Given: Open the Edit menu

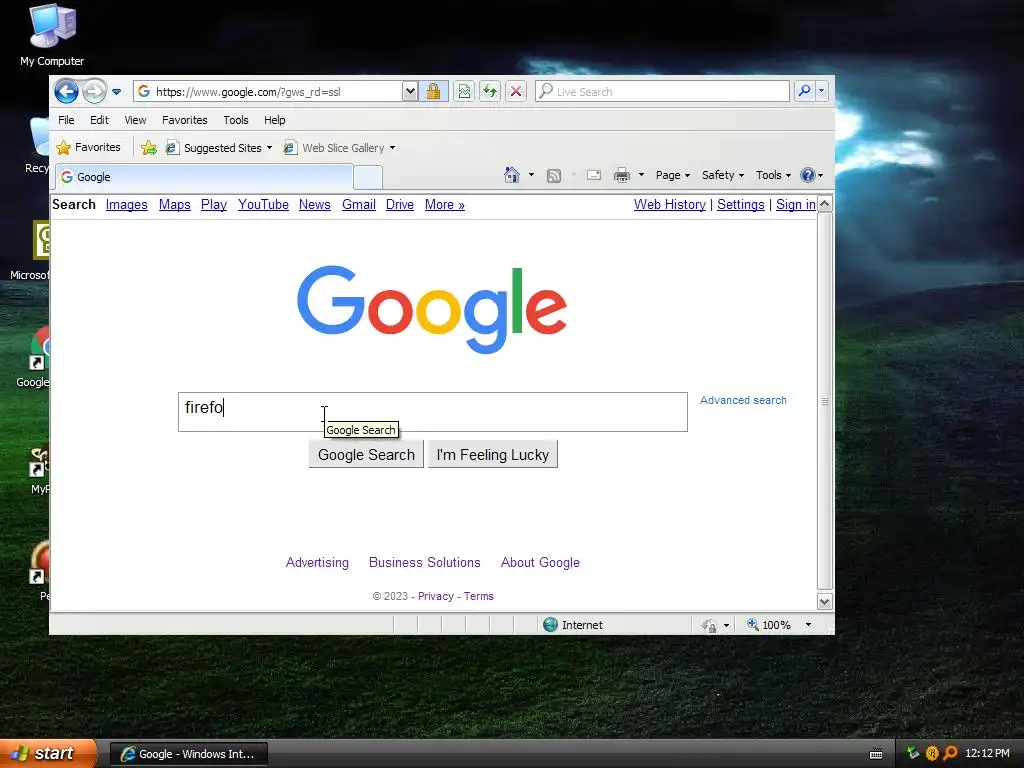Looking at the screenshot, I should click(99, 120).
